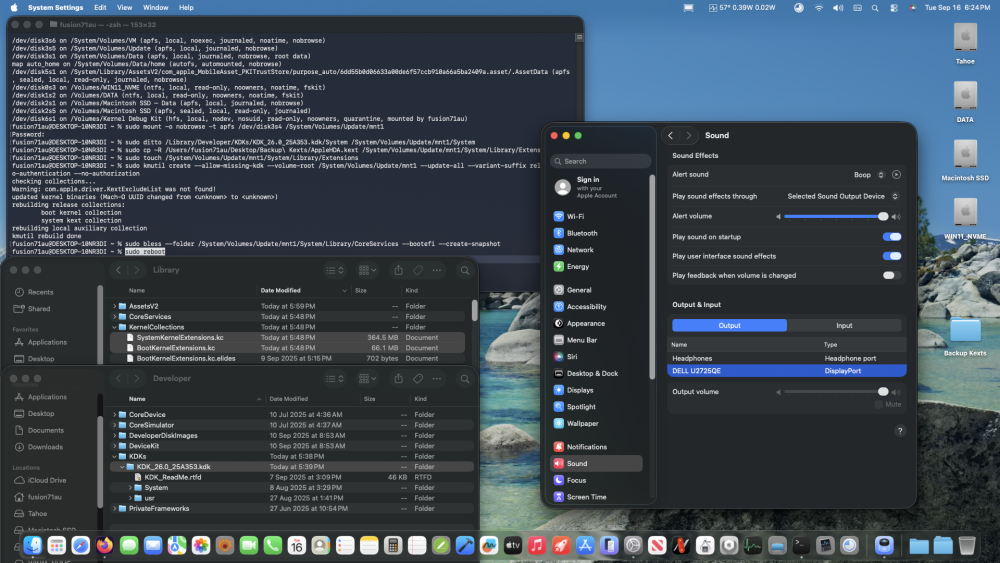Toggle Play user interface sound effects
Viewport: 1000px width, 563px height.
pos(892,256)
